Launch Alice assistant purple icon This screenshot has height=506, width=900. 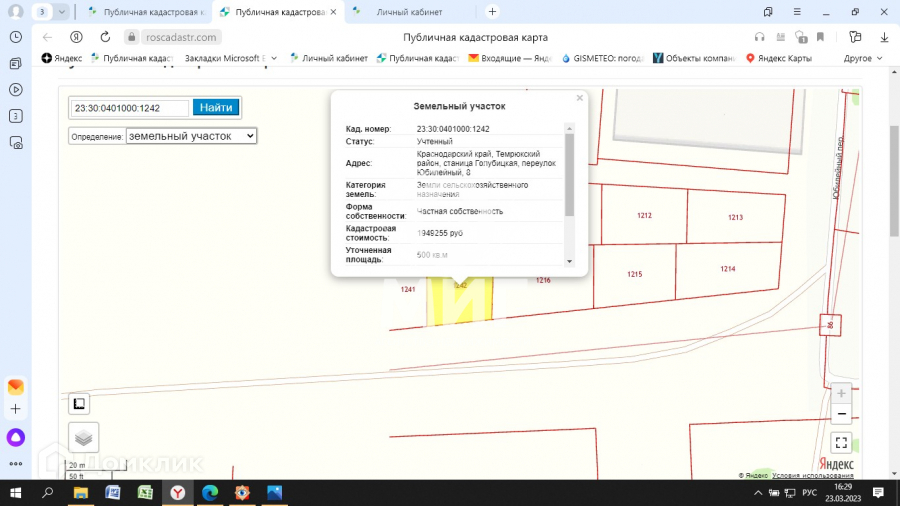tap(15, 437)
